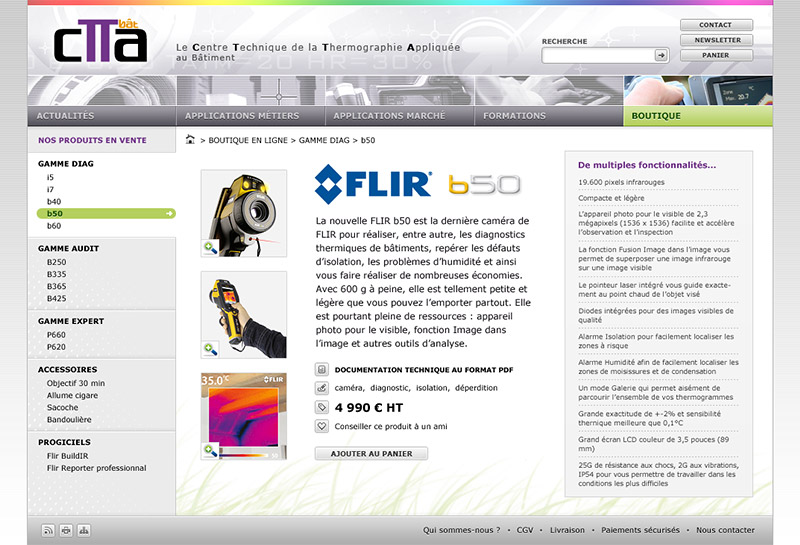The height and width of the screenshot is (545, 800).
Task: Zoom the thermal image thumbnail
Action: pyautogui.click(x=210, y=451)
